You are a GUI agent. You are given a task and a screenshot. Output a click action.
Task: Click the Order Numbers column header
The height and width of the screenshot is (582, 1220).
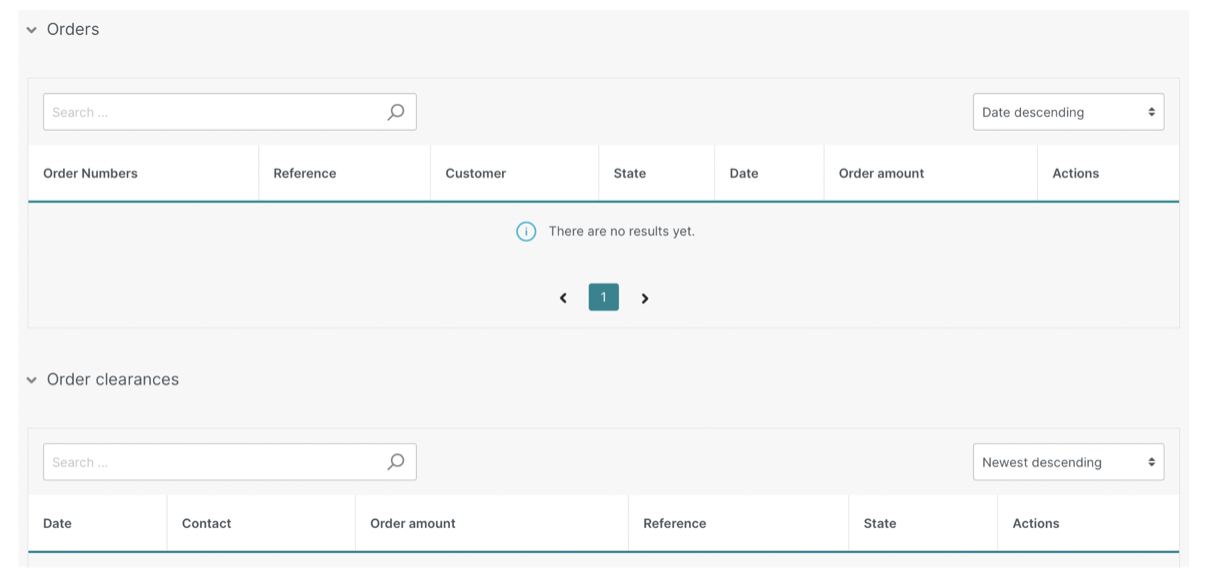(x=90, y=173)
